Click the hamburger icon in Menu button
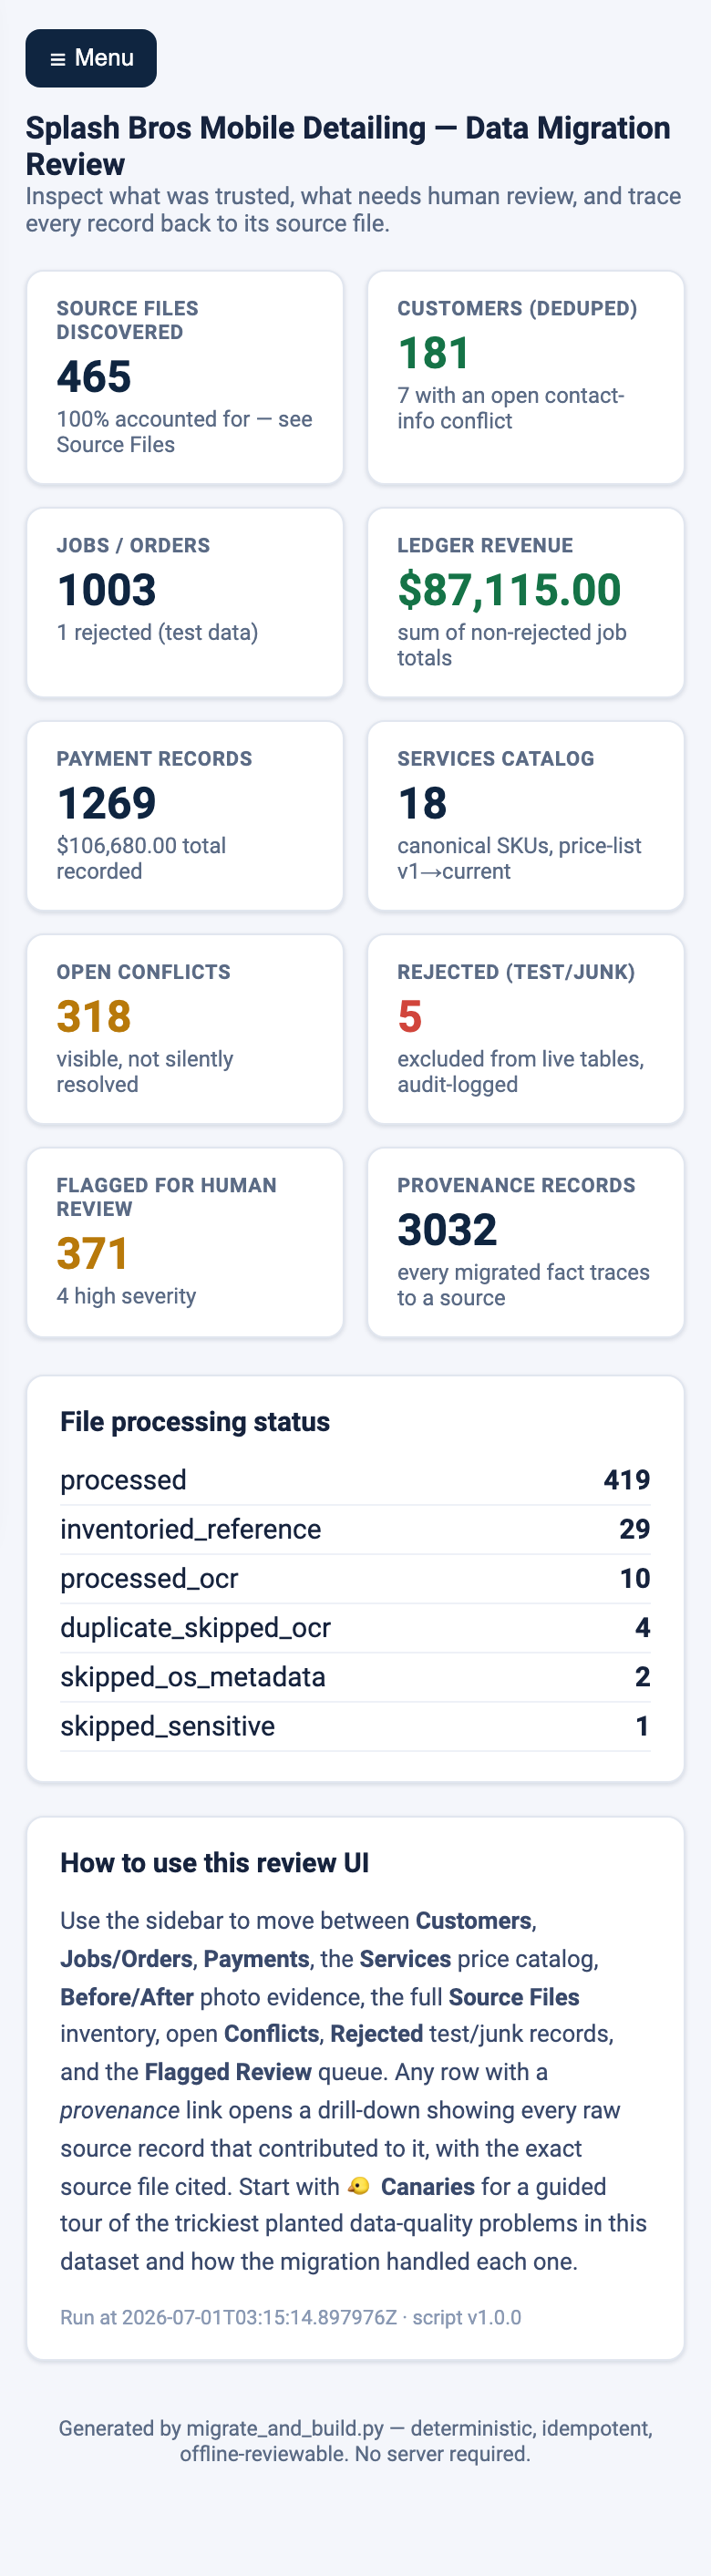711x2576 pixels. (x=58, y=59)
